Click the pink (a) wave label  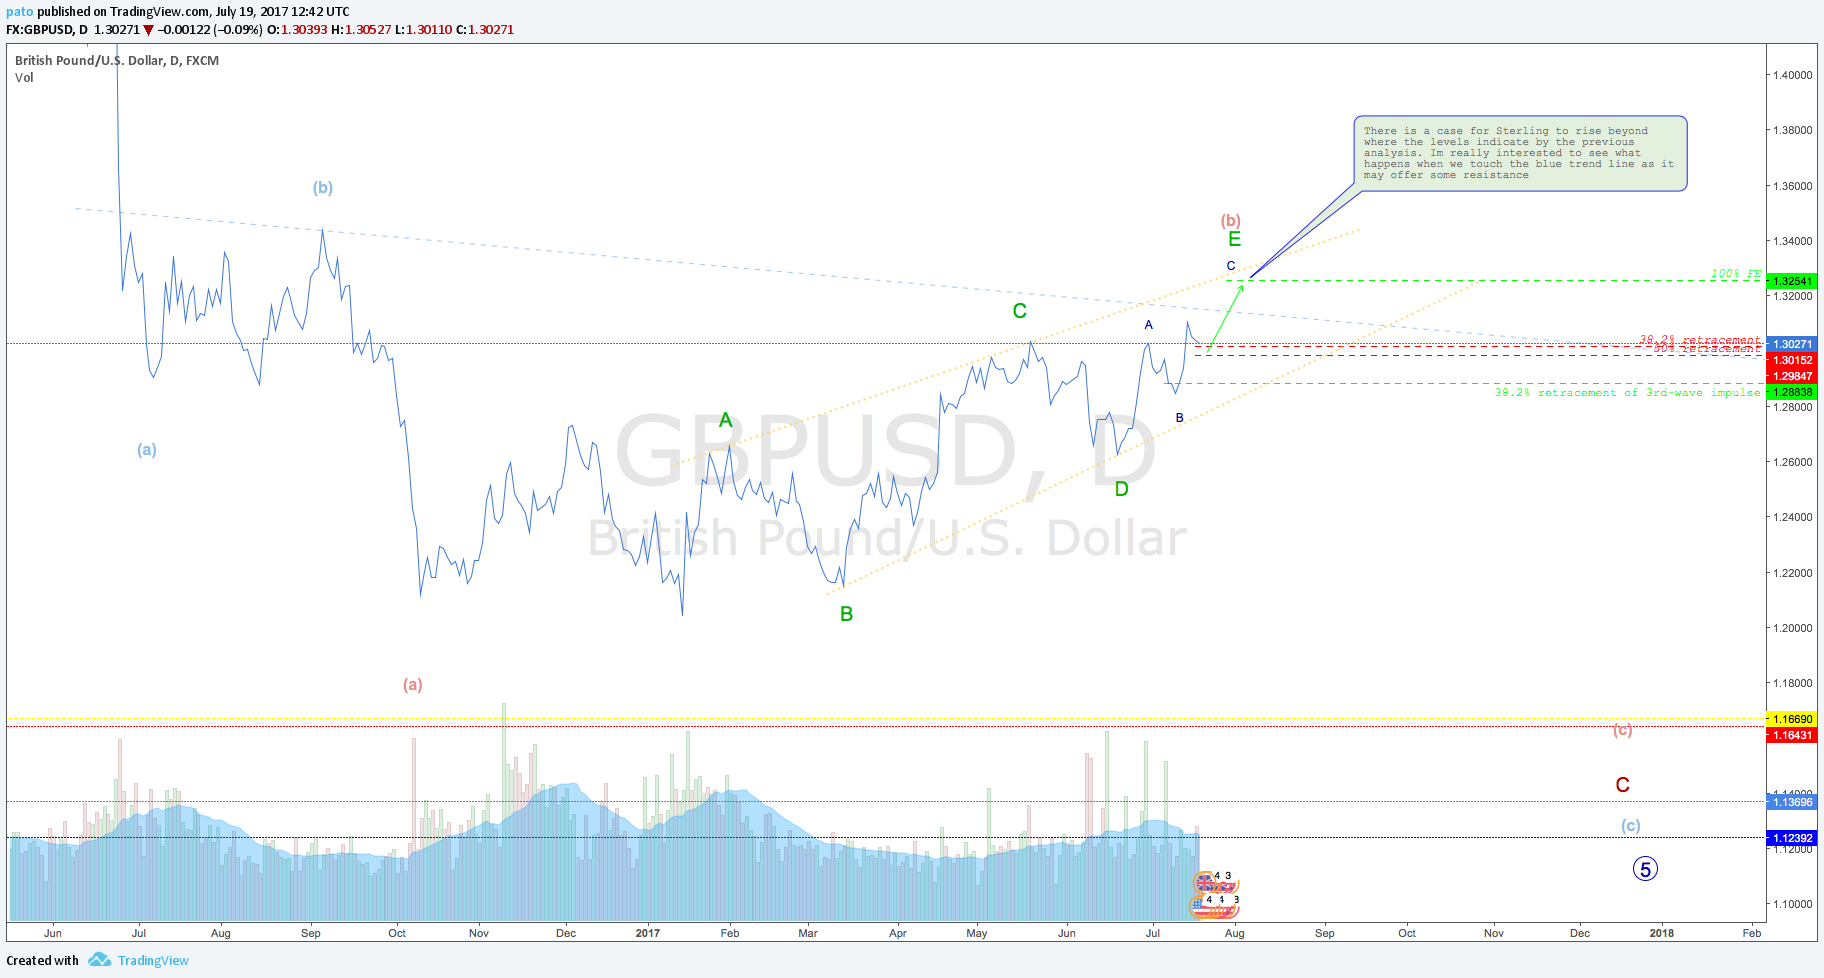coord(413,684)
